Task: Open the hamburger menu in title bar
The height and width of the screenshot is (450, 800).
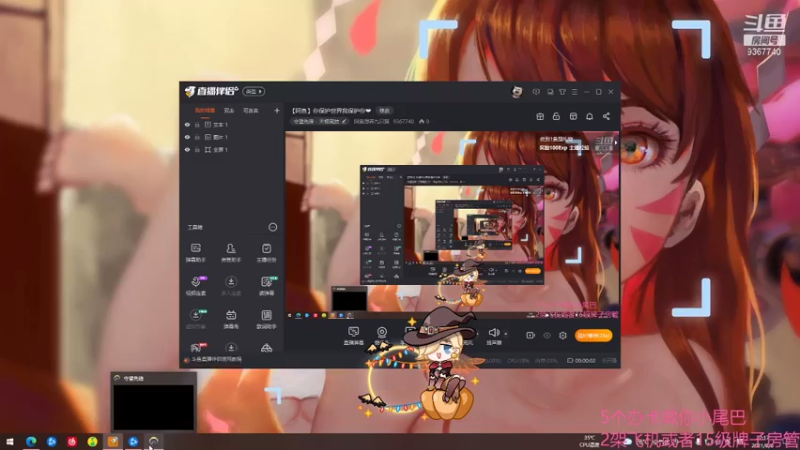Action: (574, 92)
